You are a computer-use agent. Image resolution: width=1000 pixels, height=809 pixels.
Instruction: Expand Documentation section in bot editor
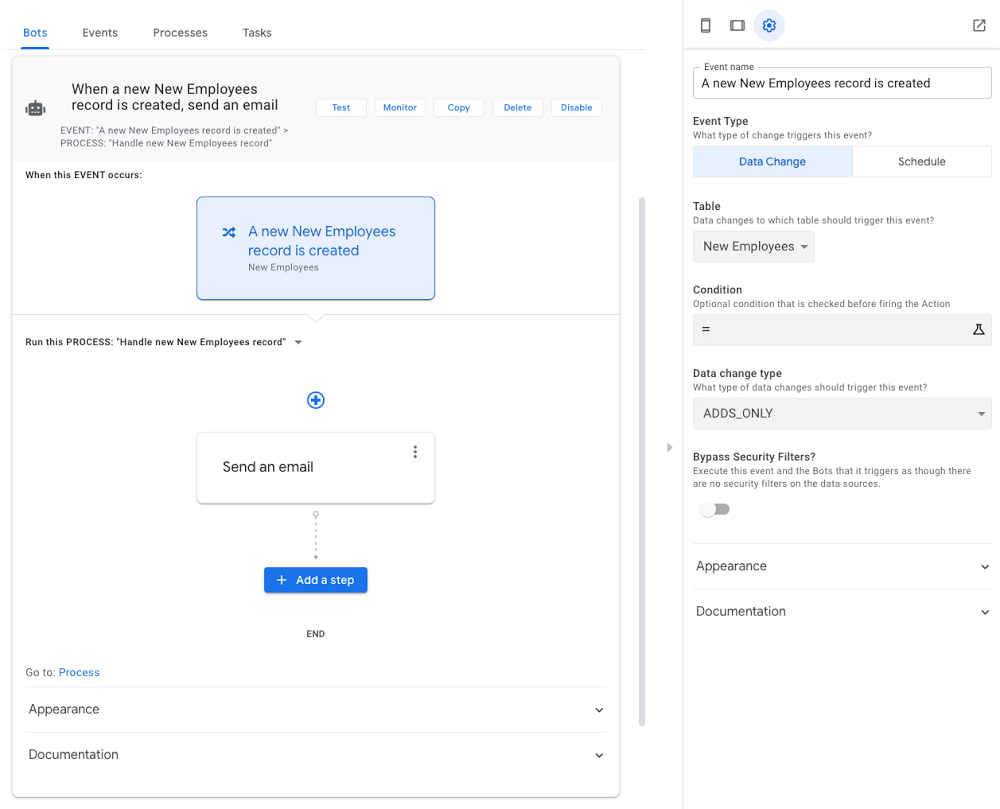pyautogui.click(x=316, y=755)
